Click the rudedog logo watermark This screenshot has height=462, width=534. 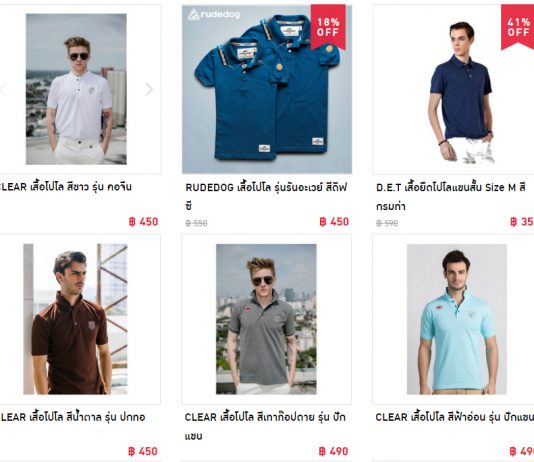coord(214,15)
